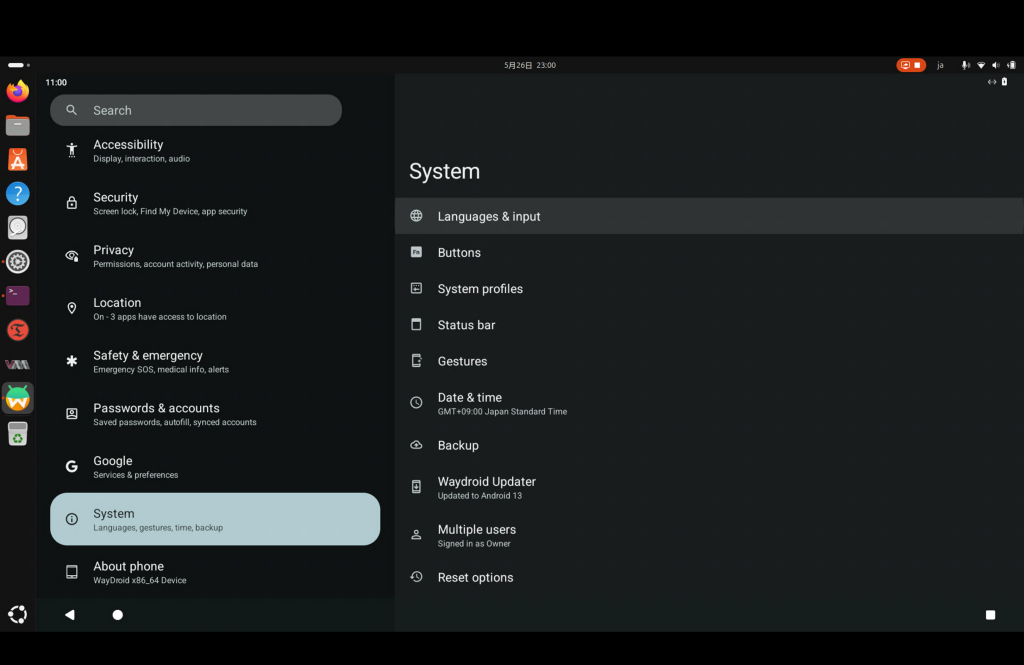This screenshot has width=1024, height=665.
Task: Click the Google G icon
Action: pyautogui.click(x=72, y=466)
